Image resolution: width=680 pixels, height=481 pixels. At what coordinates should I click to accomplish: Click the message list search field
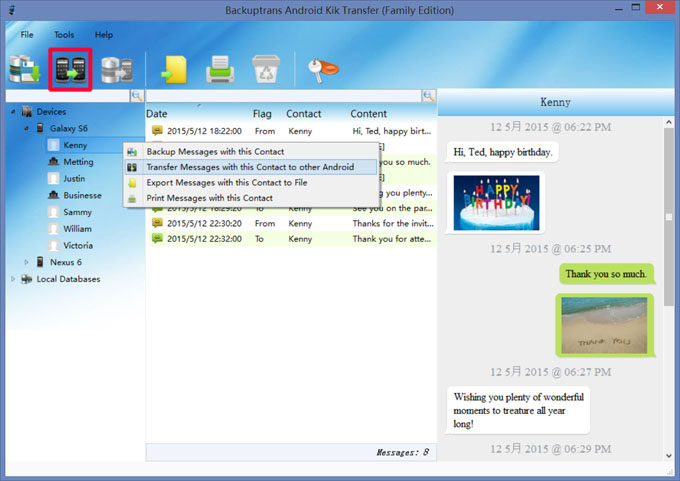(x=284, y=96)
